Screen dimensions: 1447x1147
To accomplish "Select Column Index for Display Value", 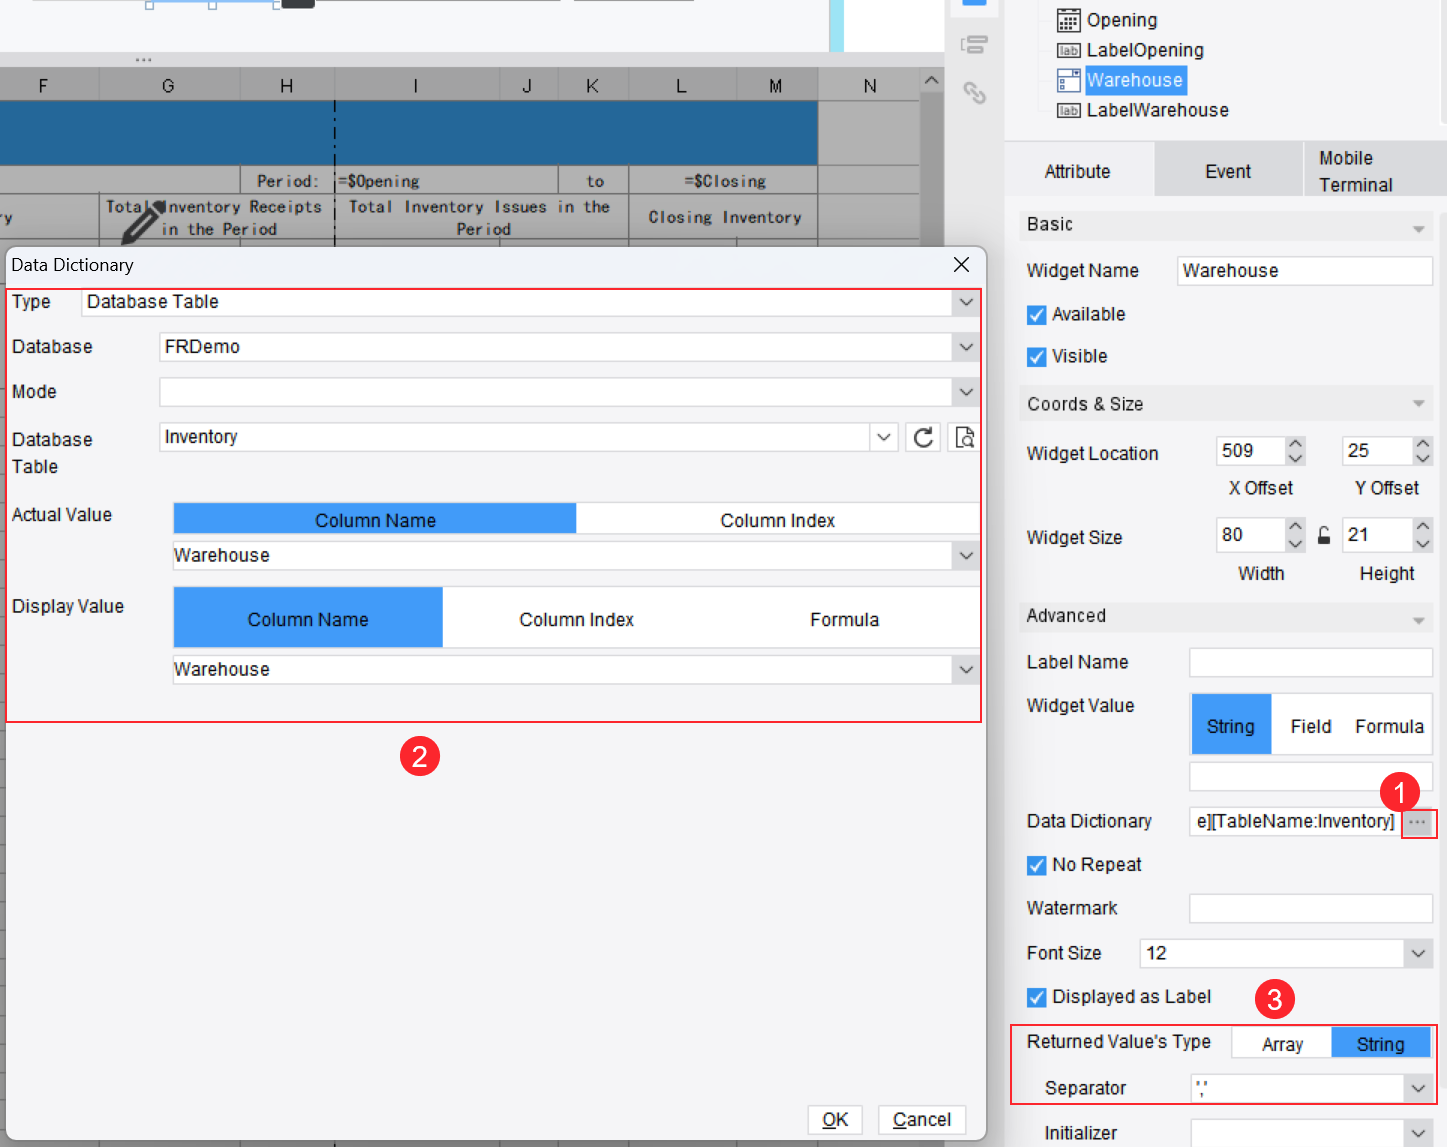I will click(x=576, y=620).
